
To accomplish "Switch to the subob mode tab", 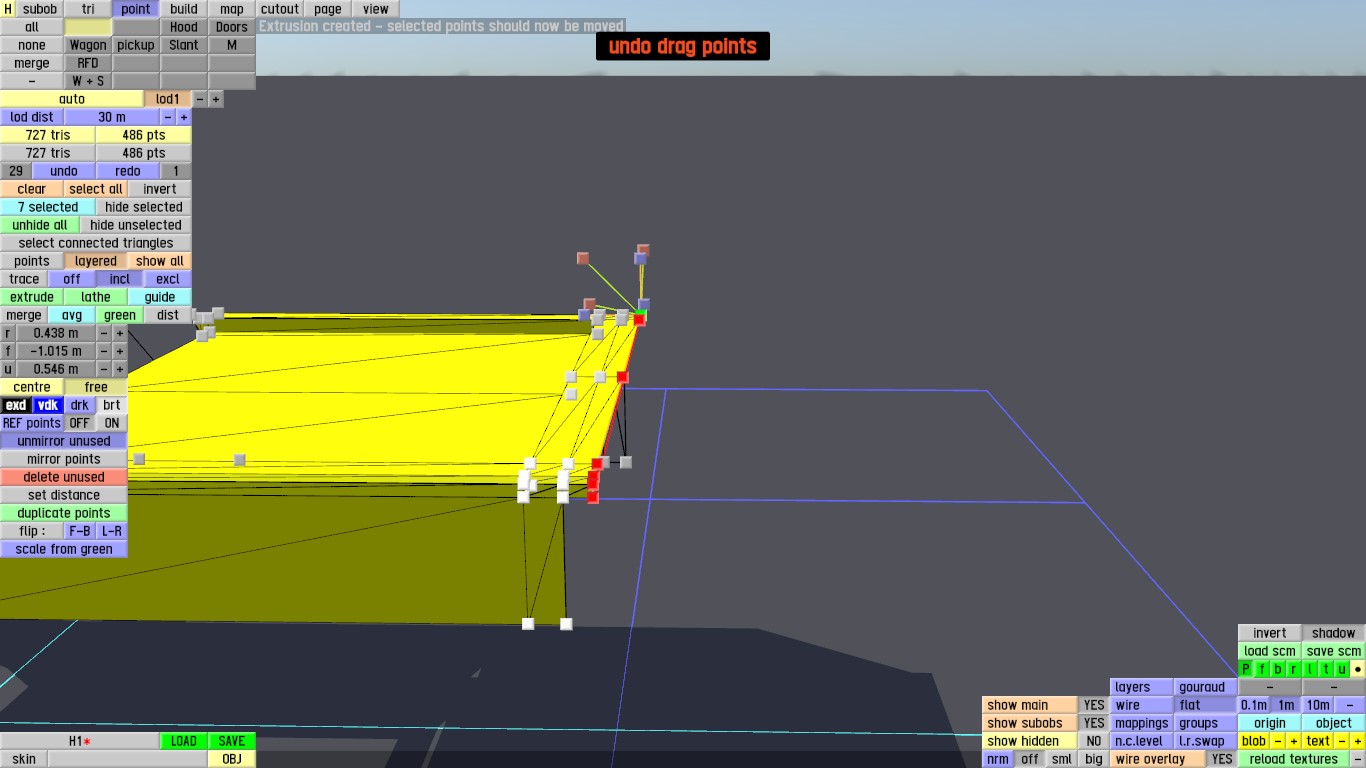I will click(x=40, y=9).
